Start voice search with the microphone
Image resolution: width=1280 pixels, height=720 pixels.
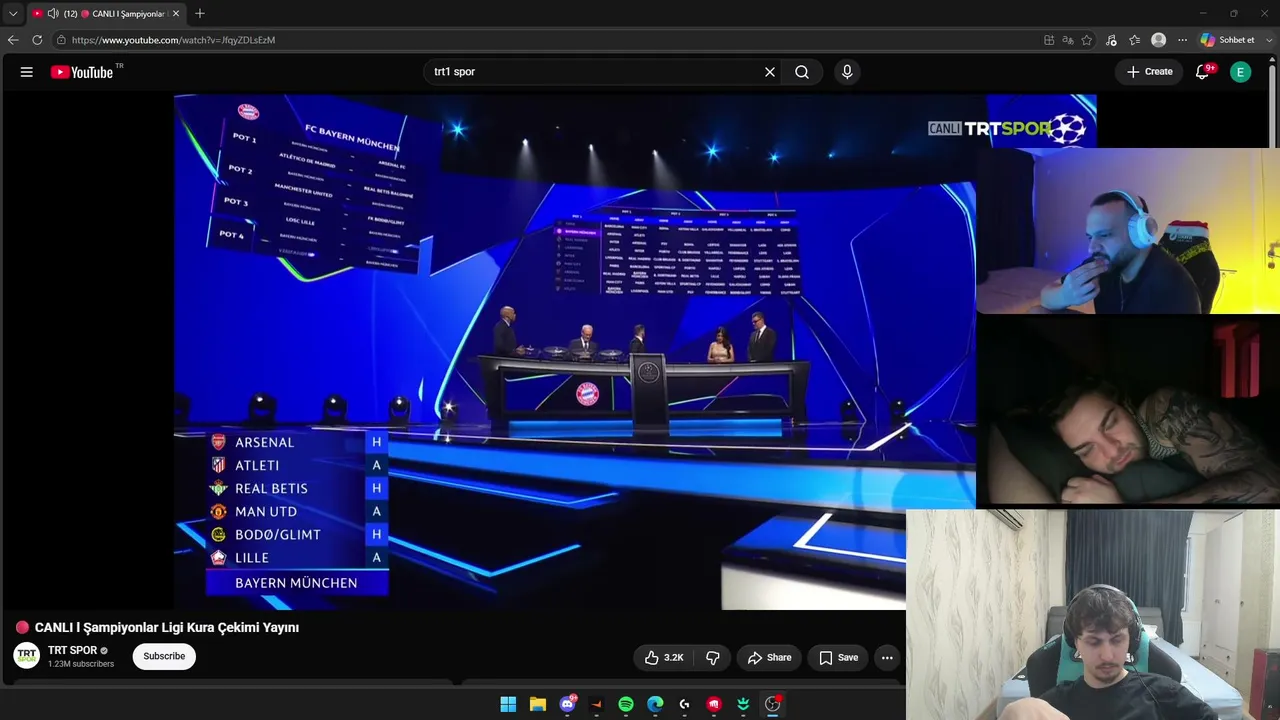point(847,72)
